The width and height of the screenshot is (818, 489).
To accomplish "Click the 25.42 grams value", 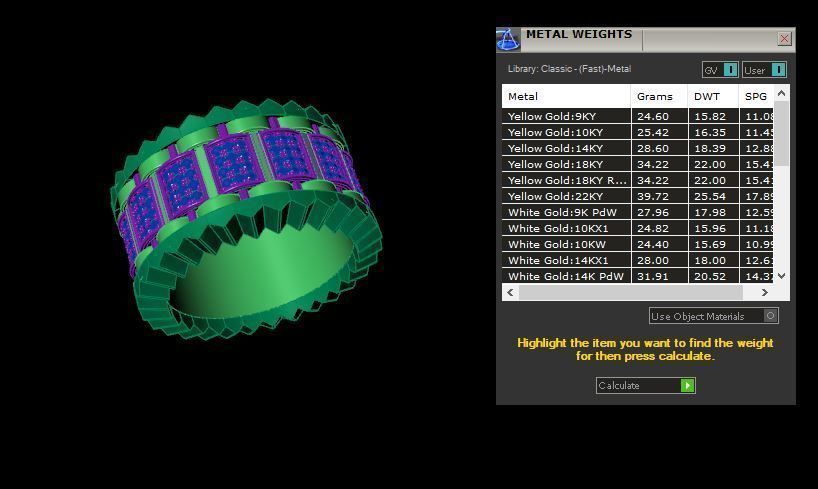I will coord(653,133).
